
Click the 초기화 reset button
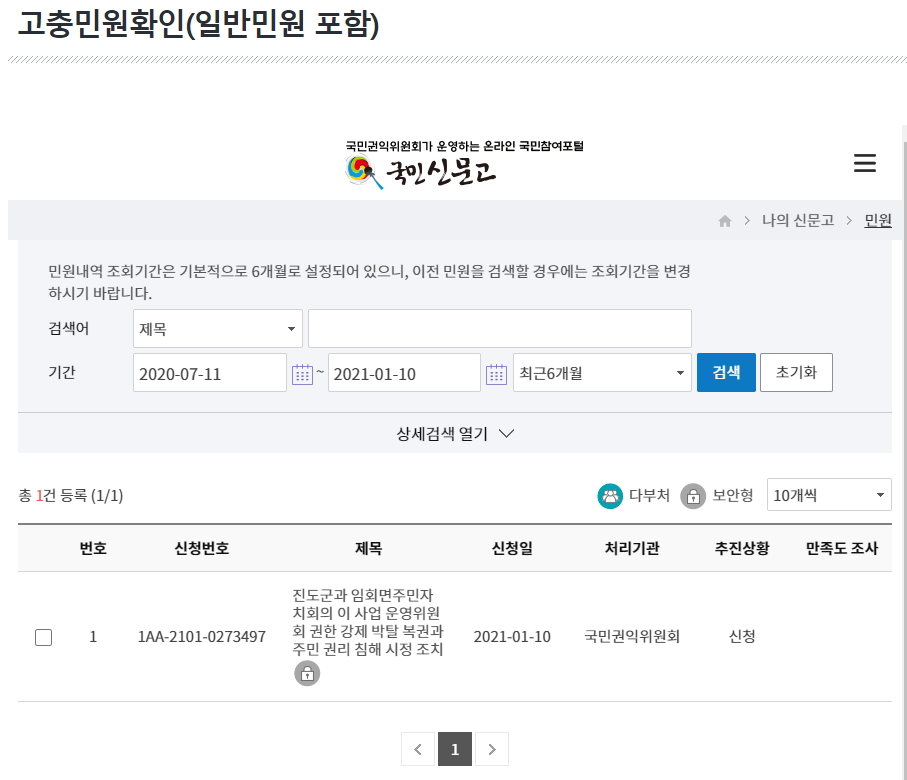coord(796,373)
